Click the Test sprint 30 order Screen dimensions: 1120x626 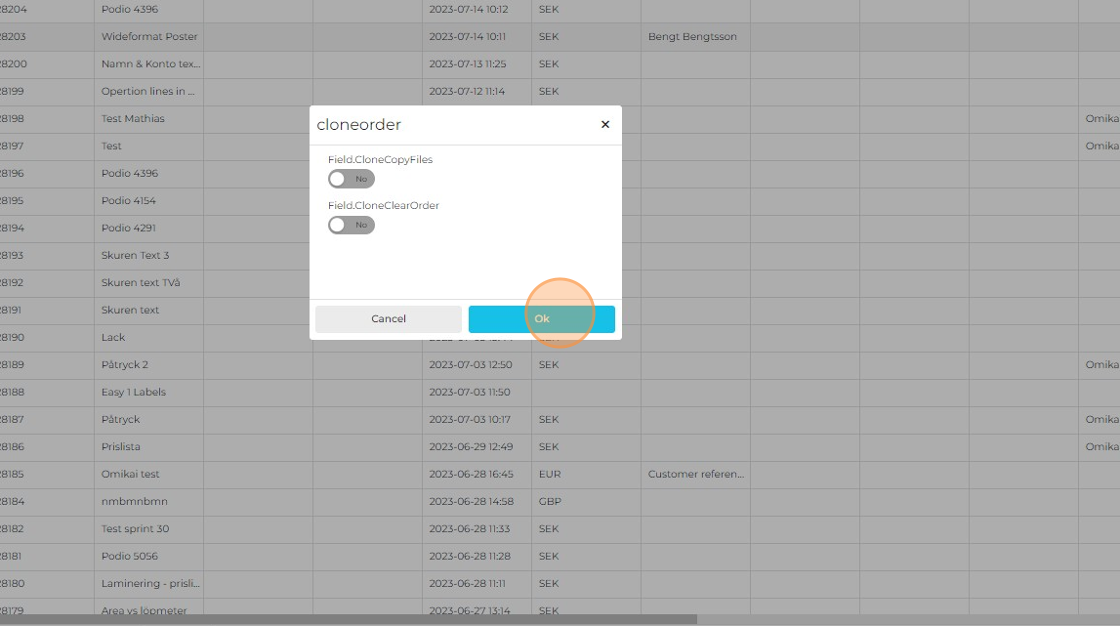coord(135,529)
